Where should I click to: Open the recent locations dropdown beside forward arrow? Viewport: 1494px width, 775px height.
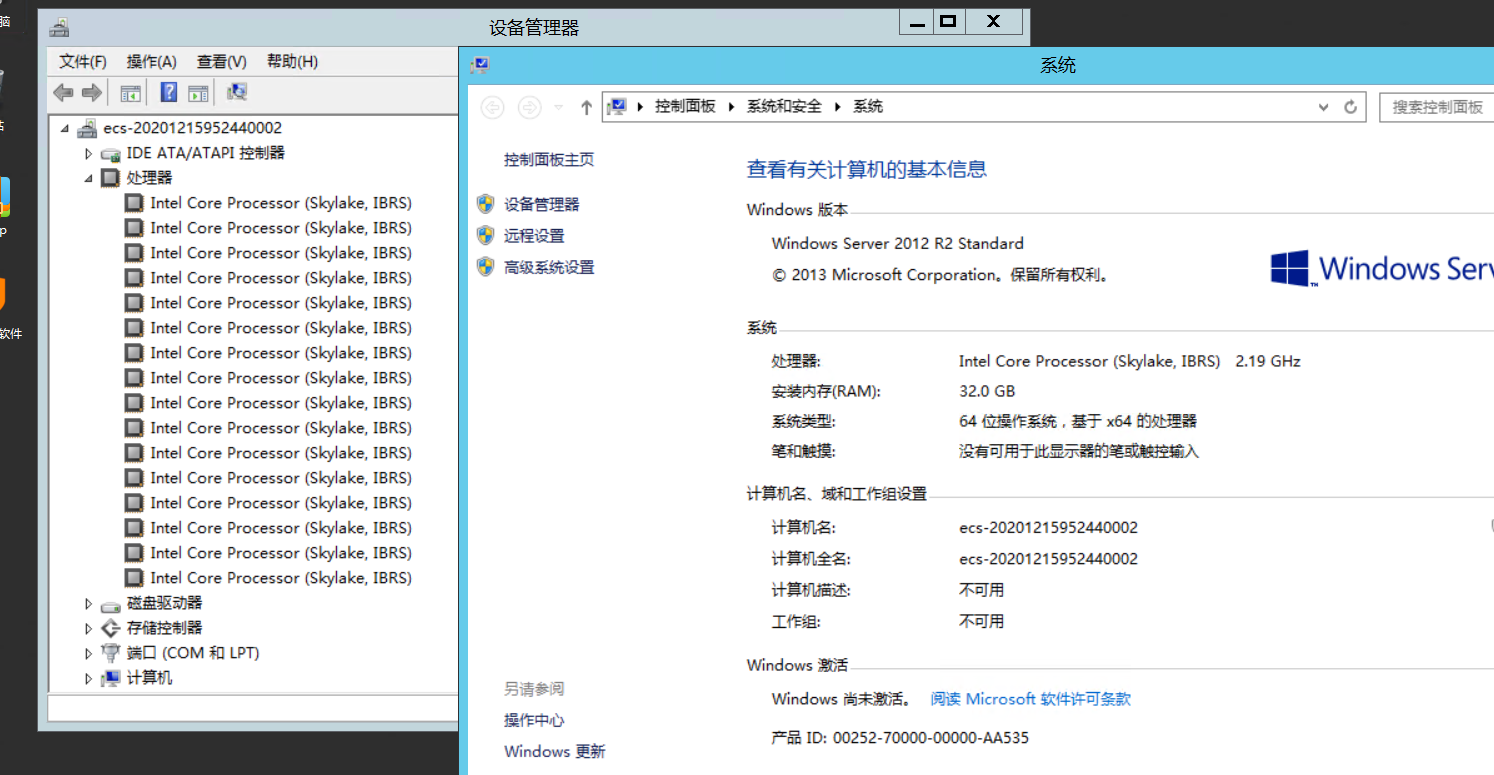point(559,107)
